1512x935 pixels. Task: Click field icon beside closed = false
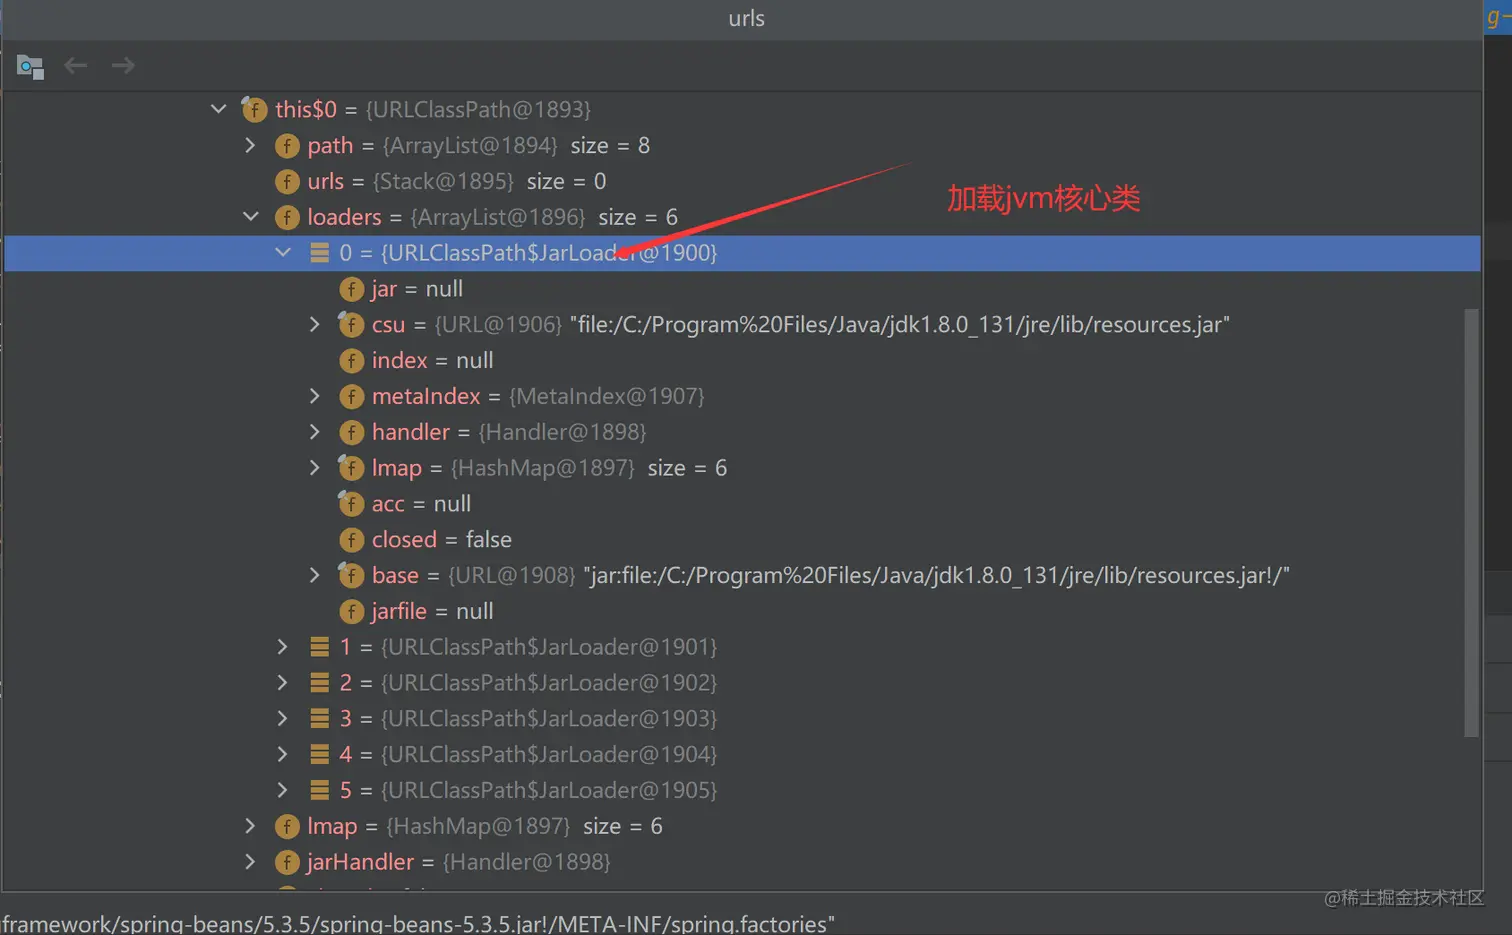click(x=351, y=540)
